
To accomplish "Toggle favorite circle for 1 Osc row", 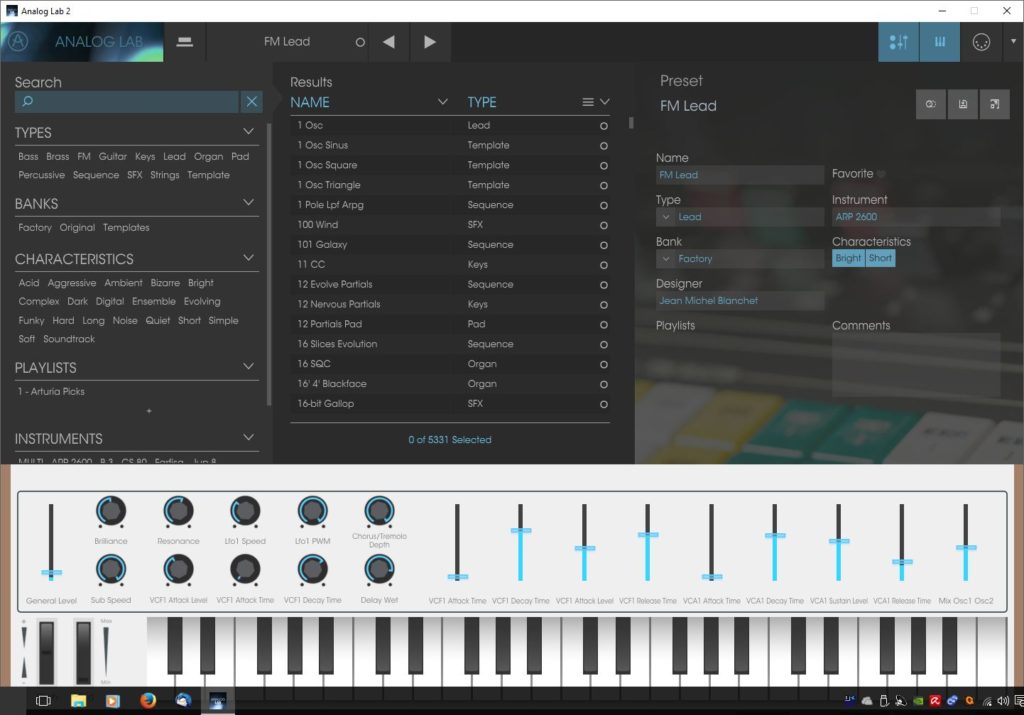I will click(603, 126).
